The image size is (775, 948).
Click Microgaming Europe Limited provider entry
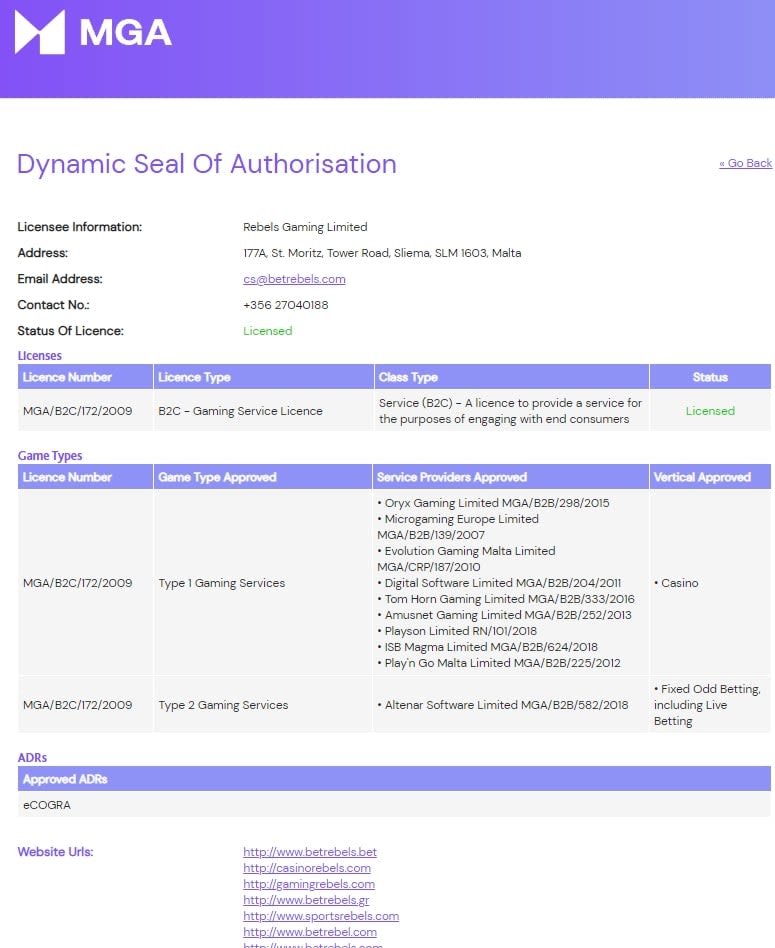458,527
